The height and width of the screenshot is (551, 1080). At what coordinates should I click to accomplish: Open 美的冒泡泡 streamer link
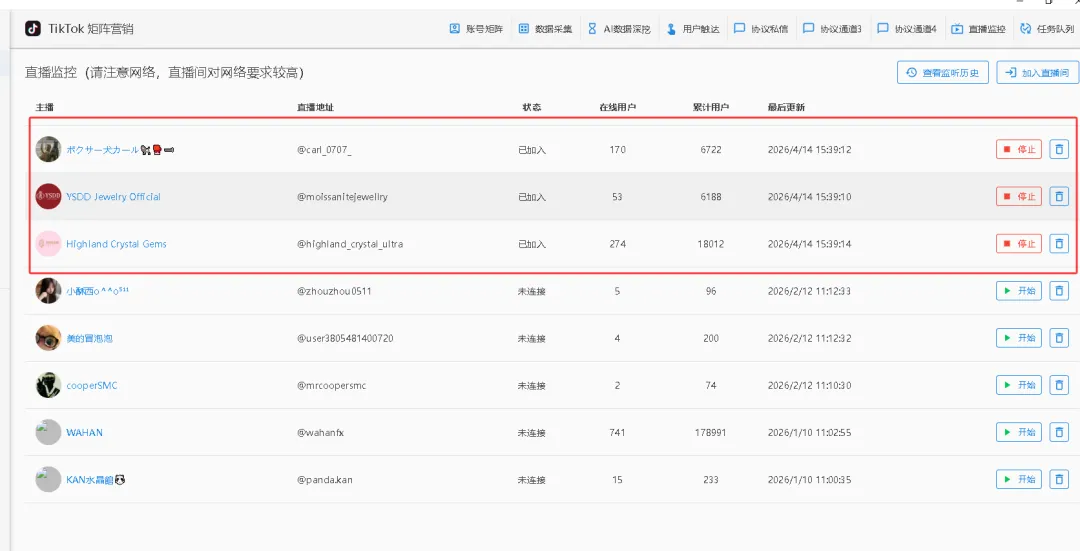(x=89, y=338)
